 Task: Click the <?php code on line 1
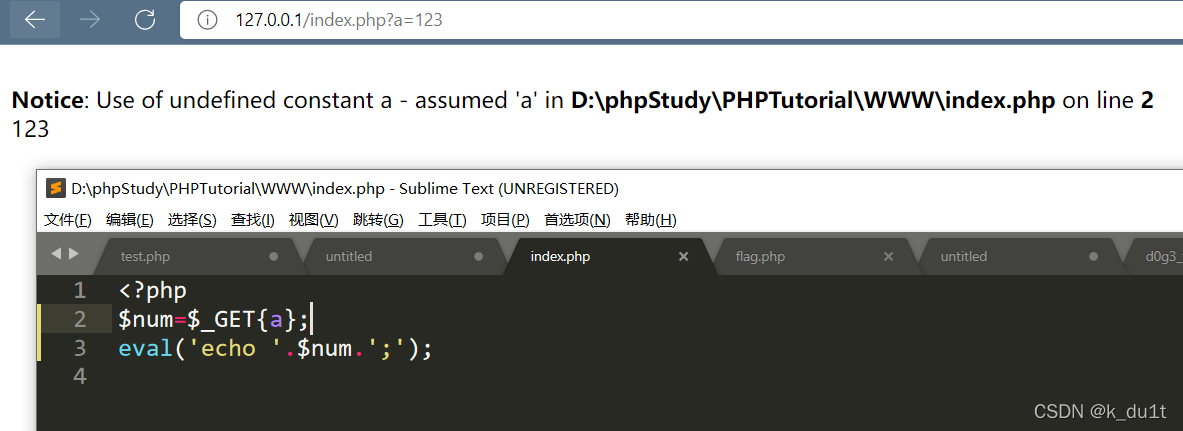[152, 291]
